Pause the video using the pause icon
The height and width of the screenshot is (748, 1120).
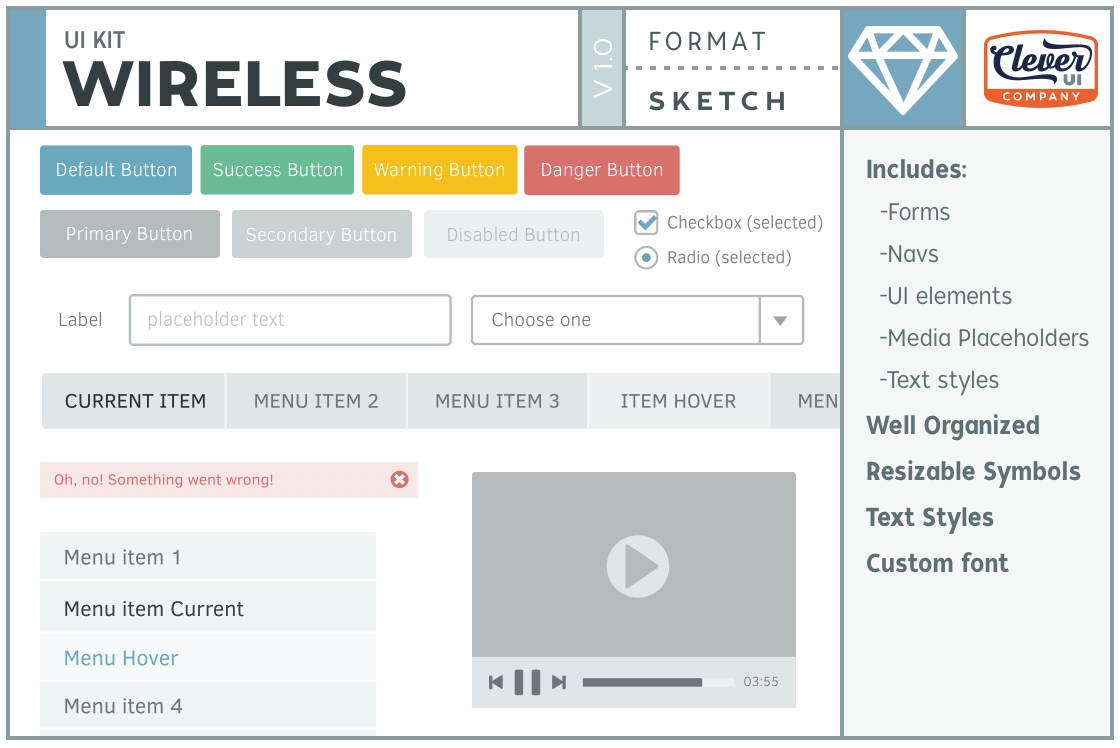[x=527, y=682]
